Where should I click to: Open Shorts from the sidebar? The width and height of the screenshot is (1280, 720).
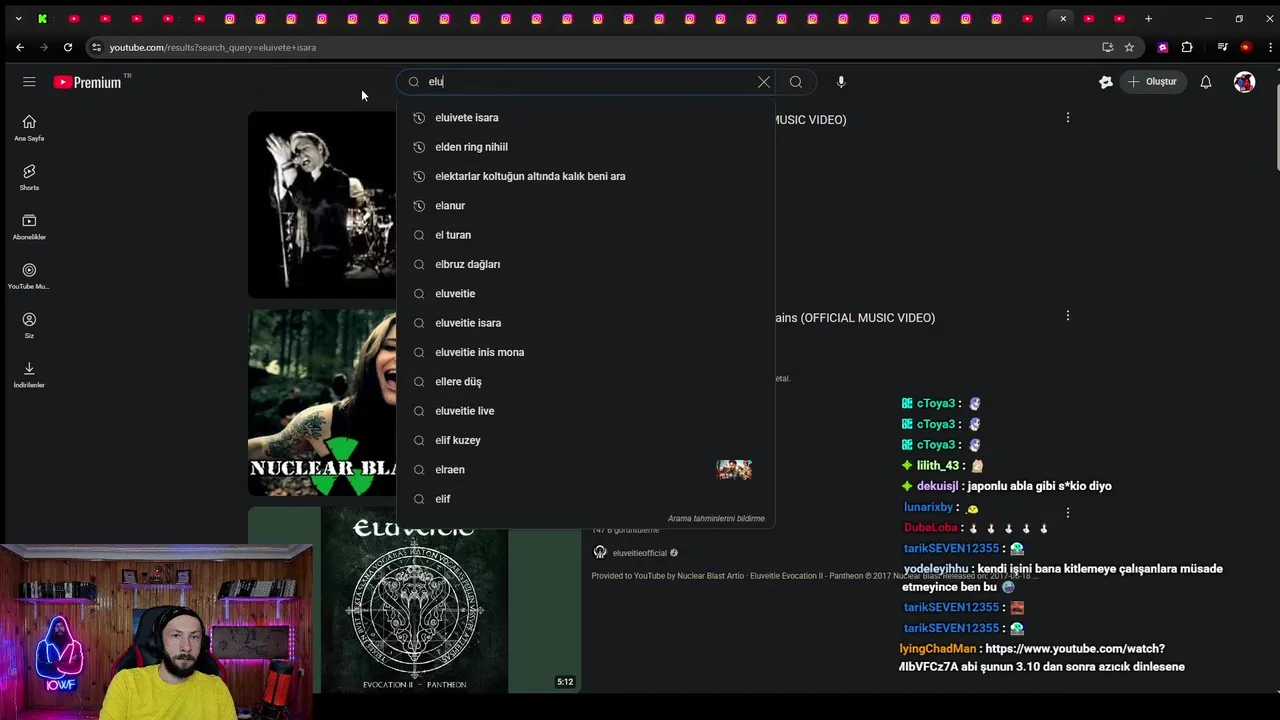(29, 177)
